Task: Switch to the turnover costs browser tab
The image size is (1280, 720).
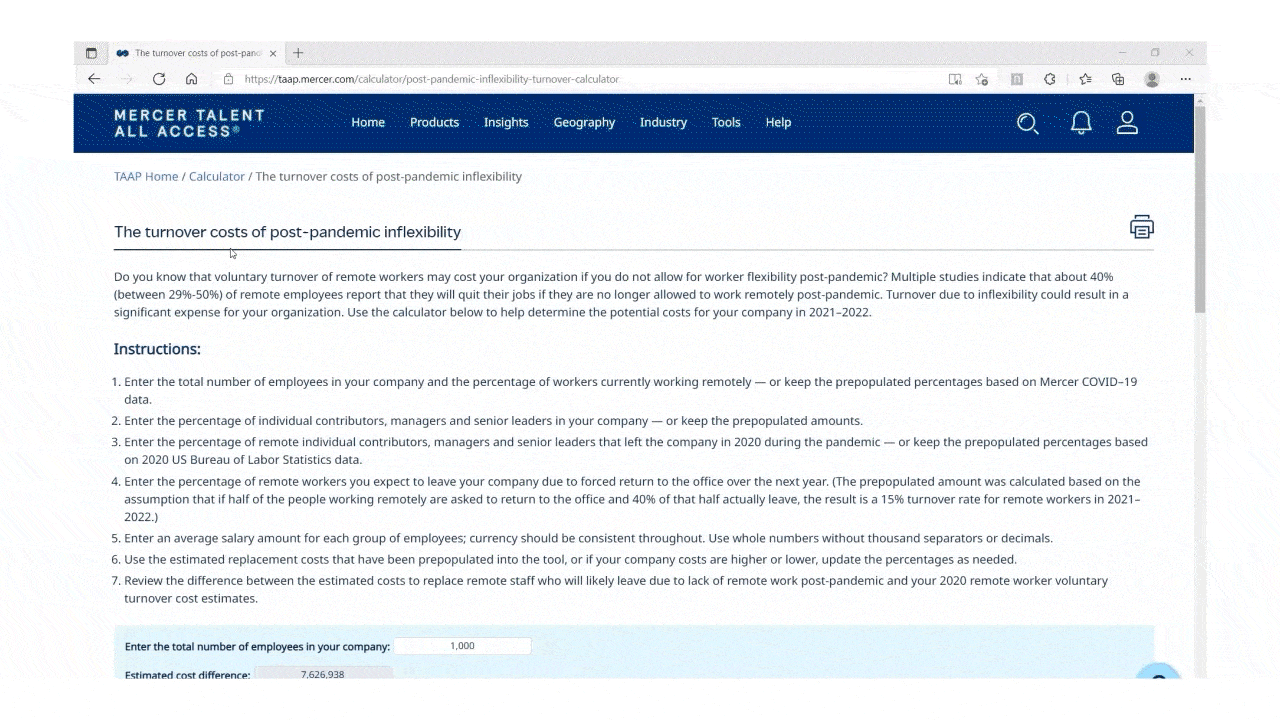Action: click(195, 53)
